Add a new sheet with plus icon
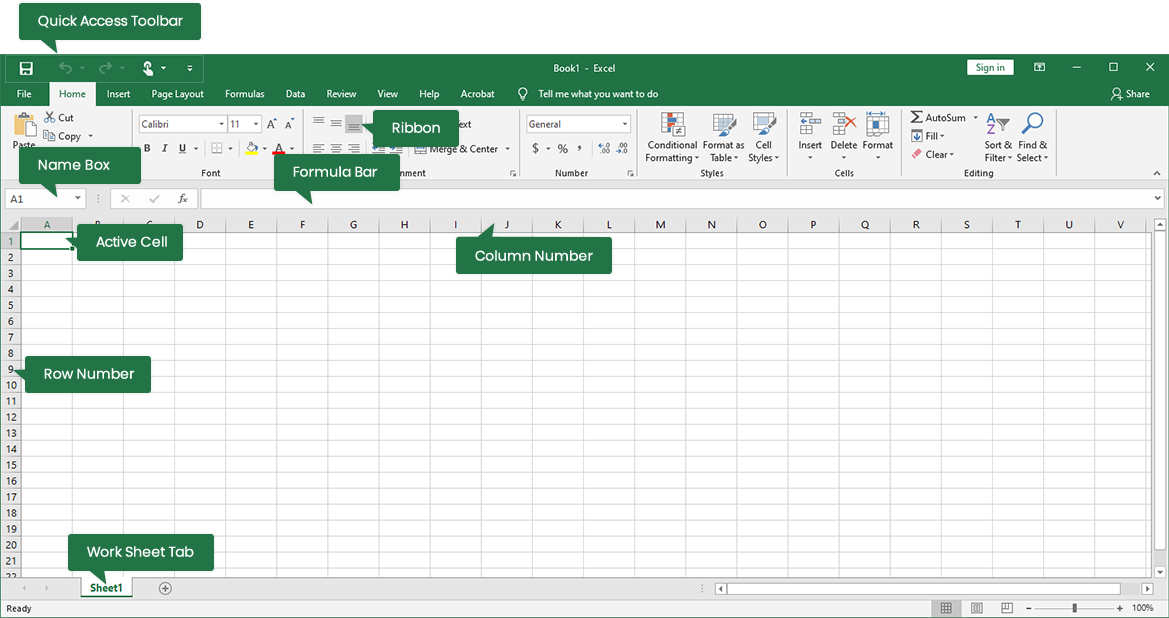This screenshot has height=618, width=1169. (x=166, y=588)
